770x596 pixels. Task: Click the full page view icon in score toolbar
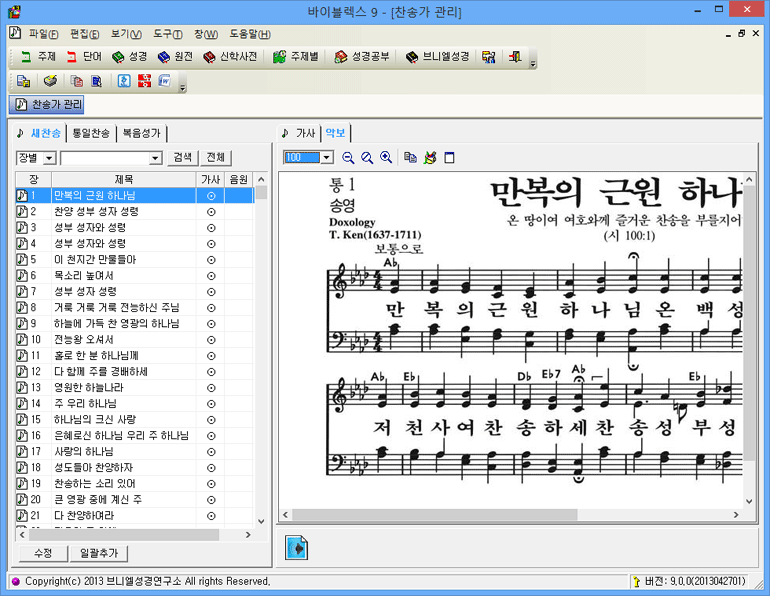tap(449, 158)
